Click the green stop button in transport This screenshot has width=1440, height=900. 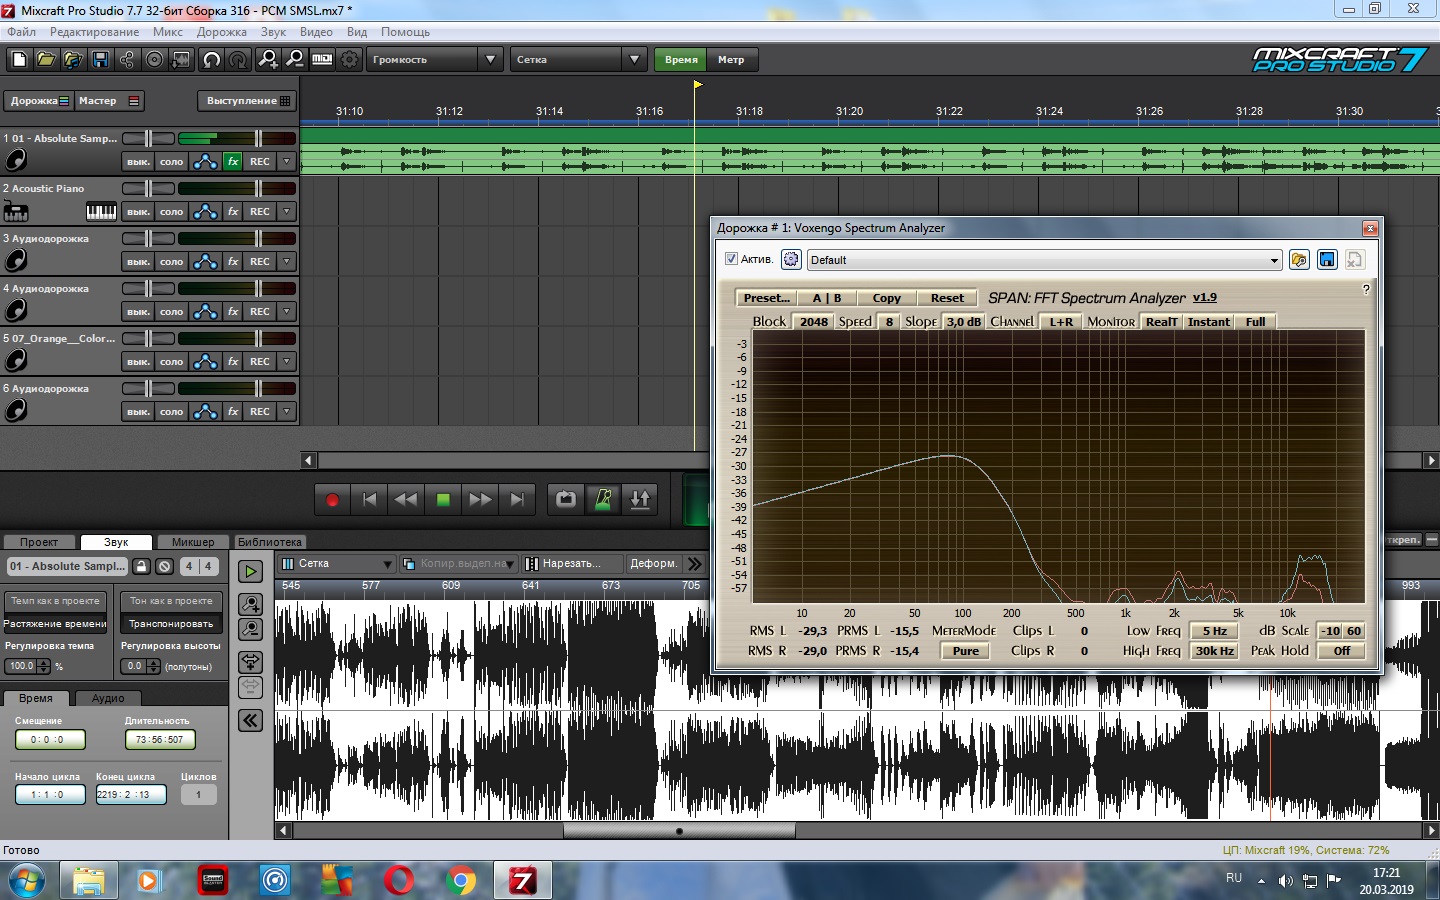[x=443, y=499]
